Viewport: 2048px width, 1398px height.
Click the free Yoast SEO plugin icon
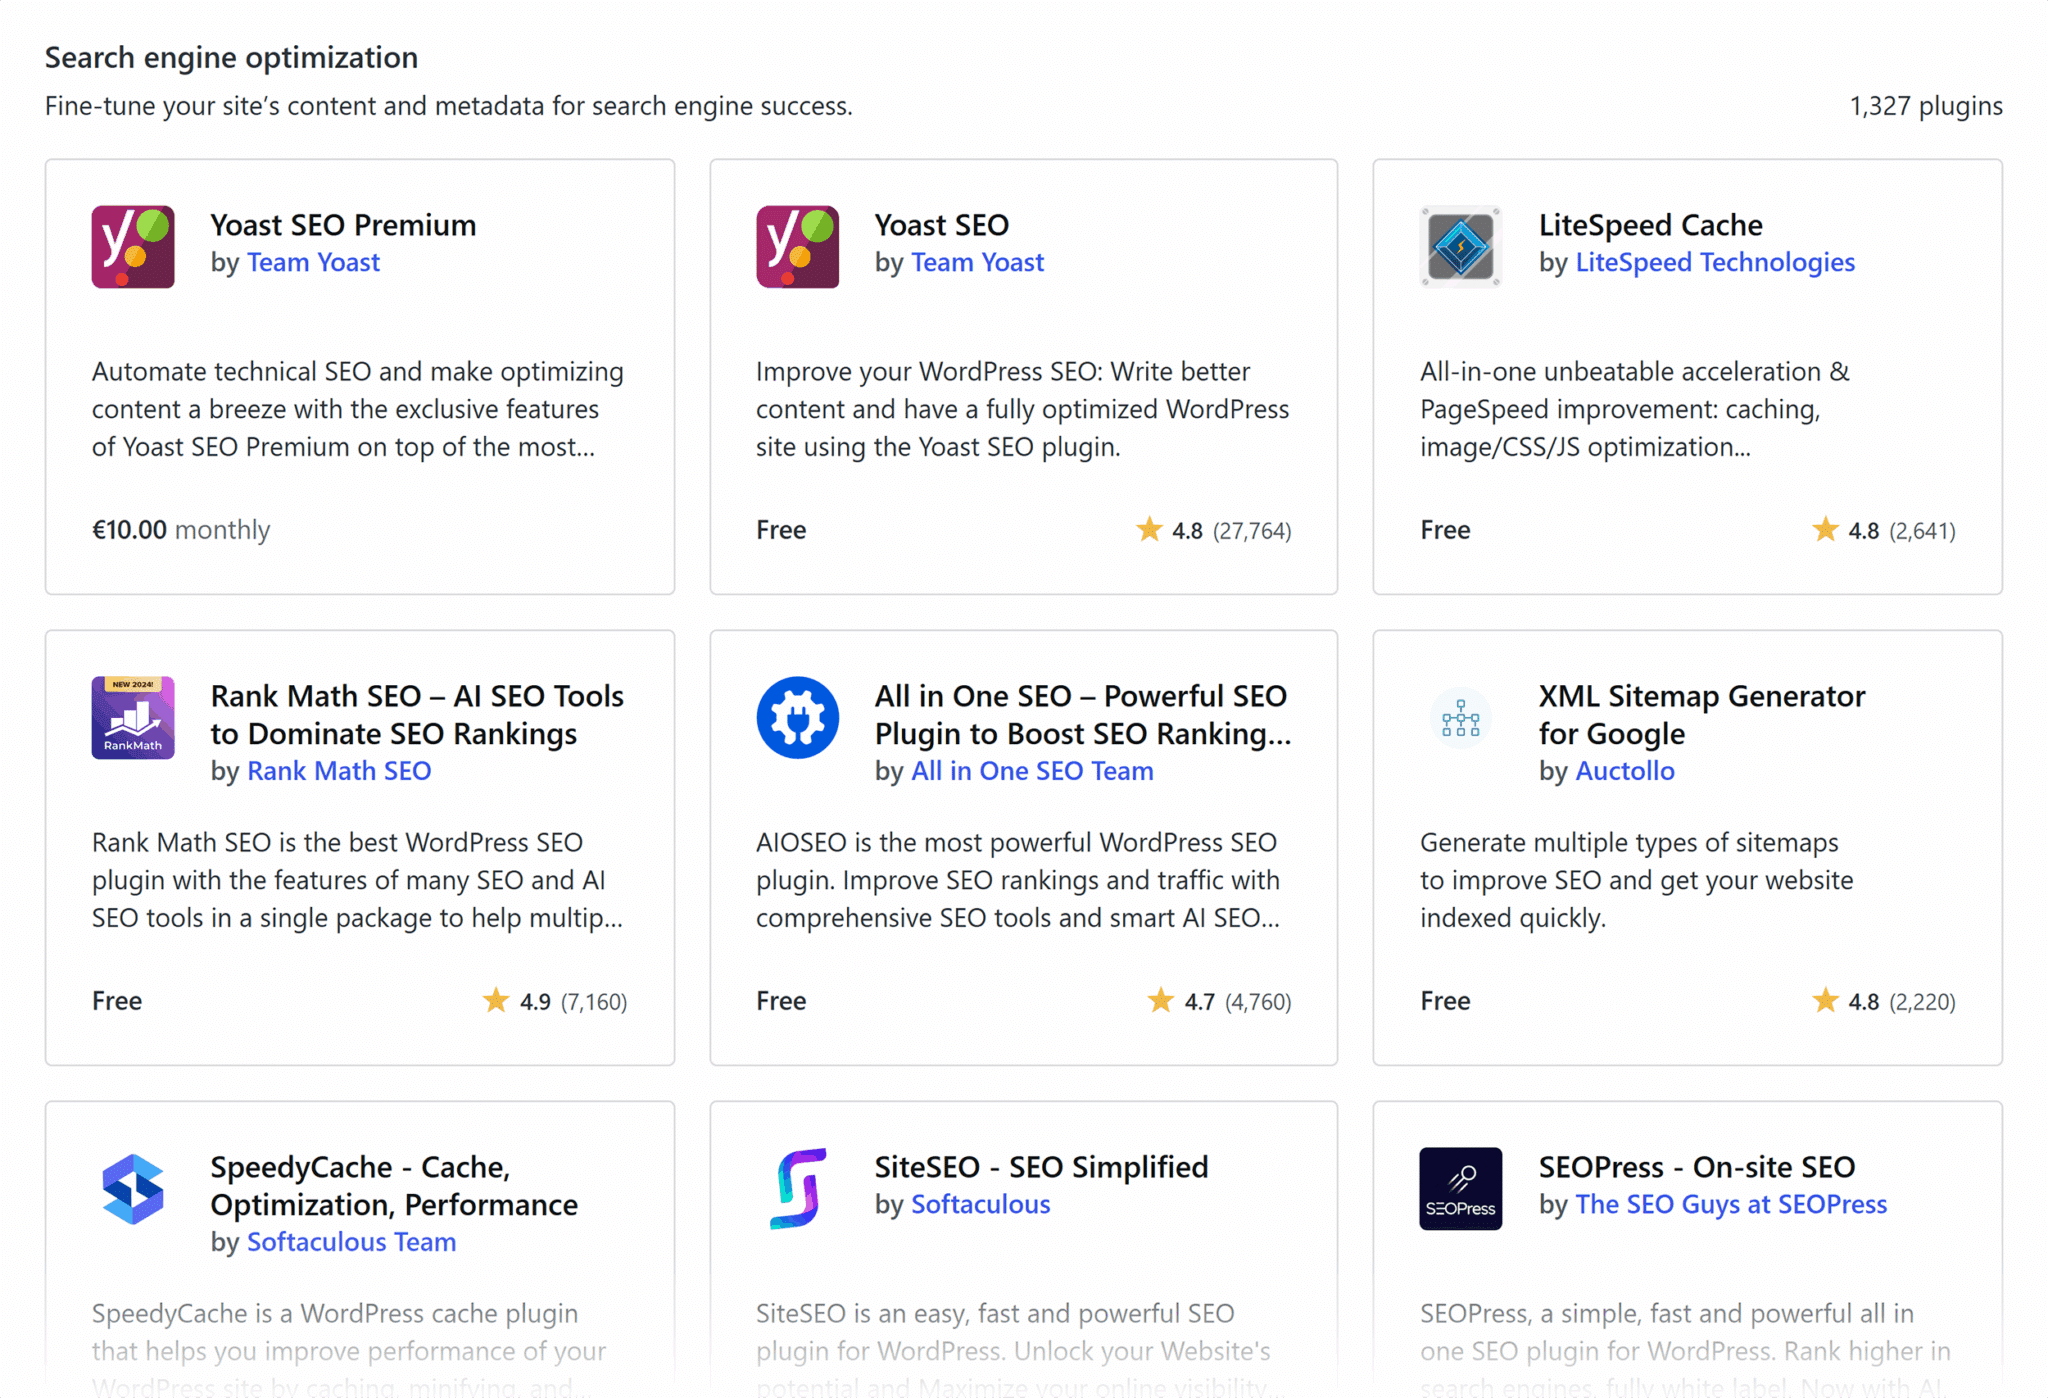point(797,247)
